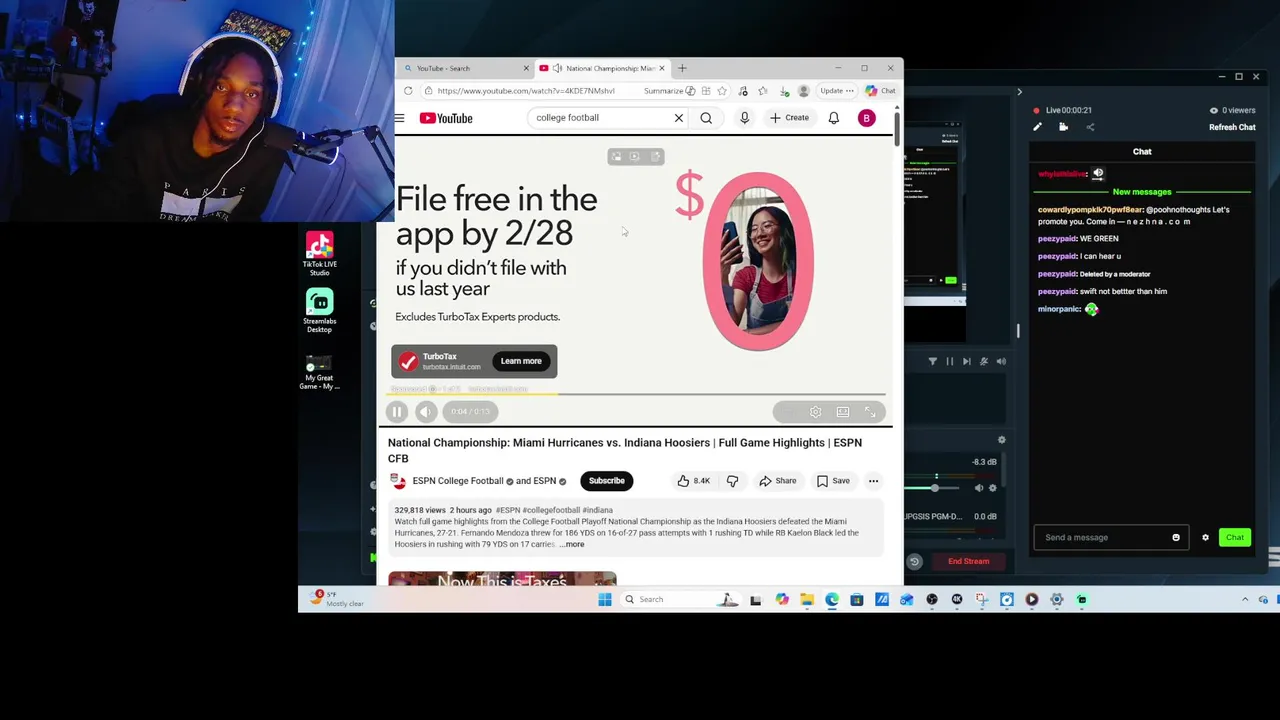Run the YouTube search magnifier button
The height and width of the screenshot is (720, 1280).
706,118
